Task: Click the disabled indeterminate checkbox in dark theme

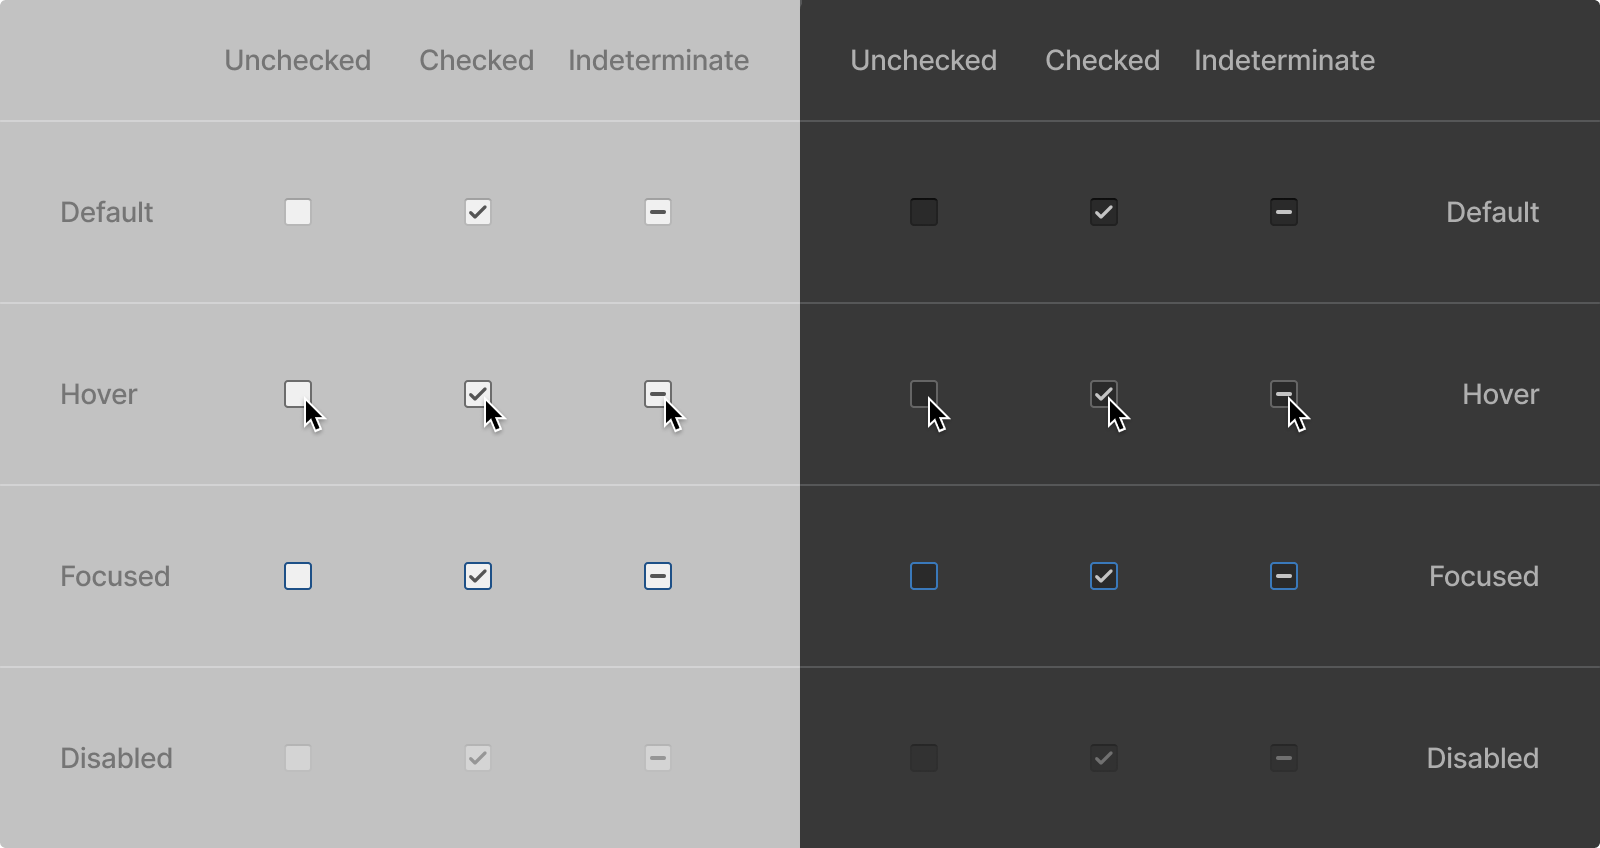Action: coord(1284,758)
